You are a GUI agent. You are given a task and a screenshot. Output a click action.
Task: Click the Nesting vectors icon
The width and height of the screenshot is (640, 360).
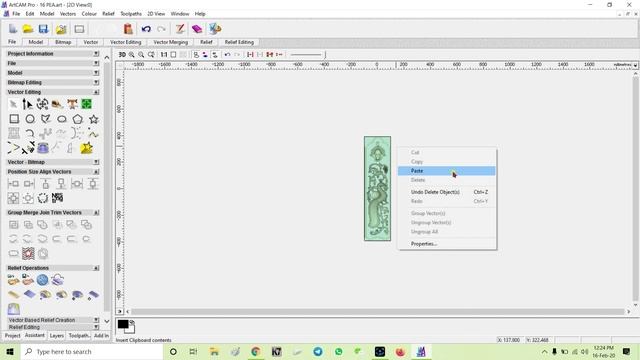[58, 198]
